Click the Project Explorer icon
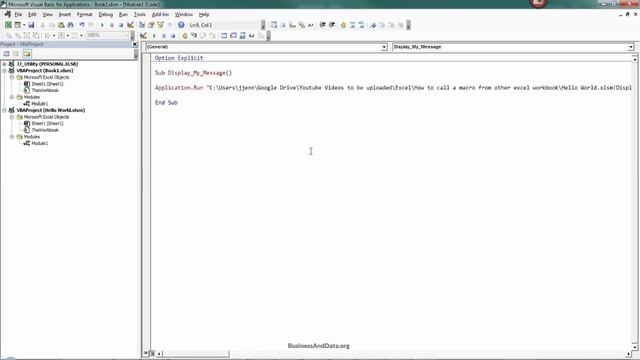 click(x=142, y=25)
